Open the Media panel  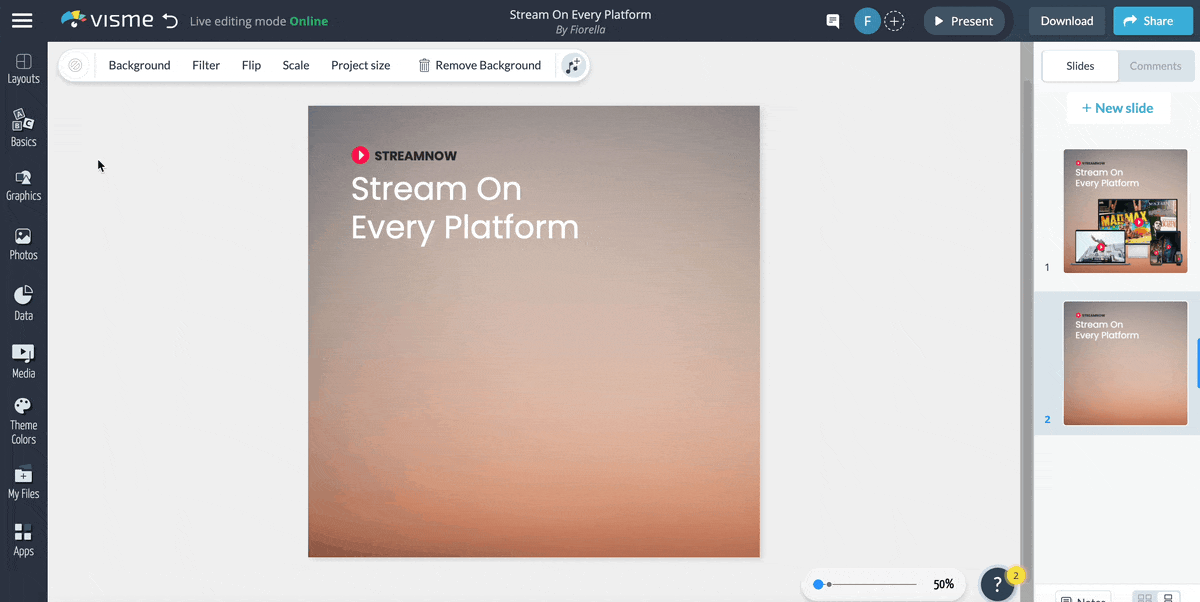point(23,360)
